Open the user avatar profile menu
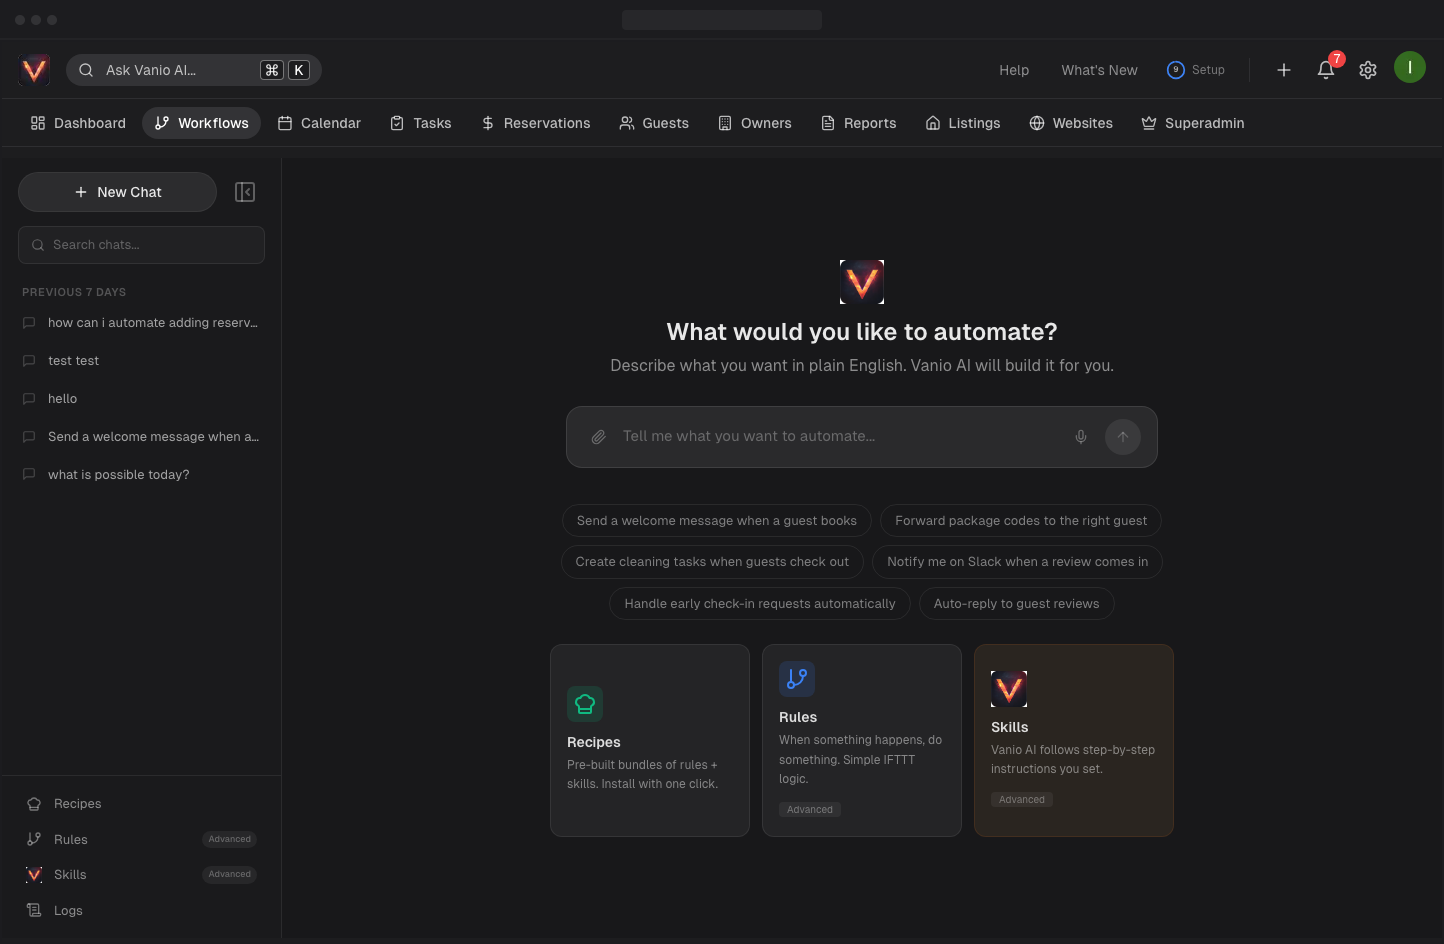Viewport: 1444px width, 944px height. pyautogui.click(x=1410, y=68)
